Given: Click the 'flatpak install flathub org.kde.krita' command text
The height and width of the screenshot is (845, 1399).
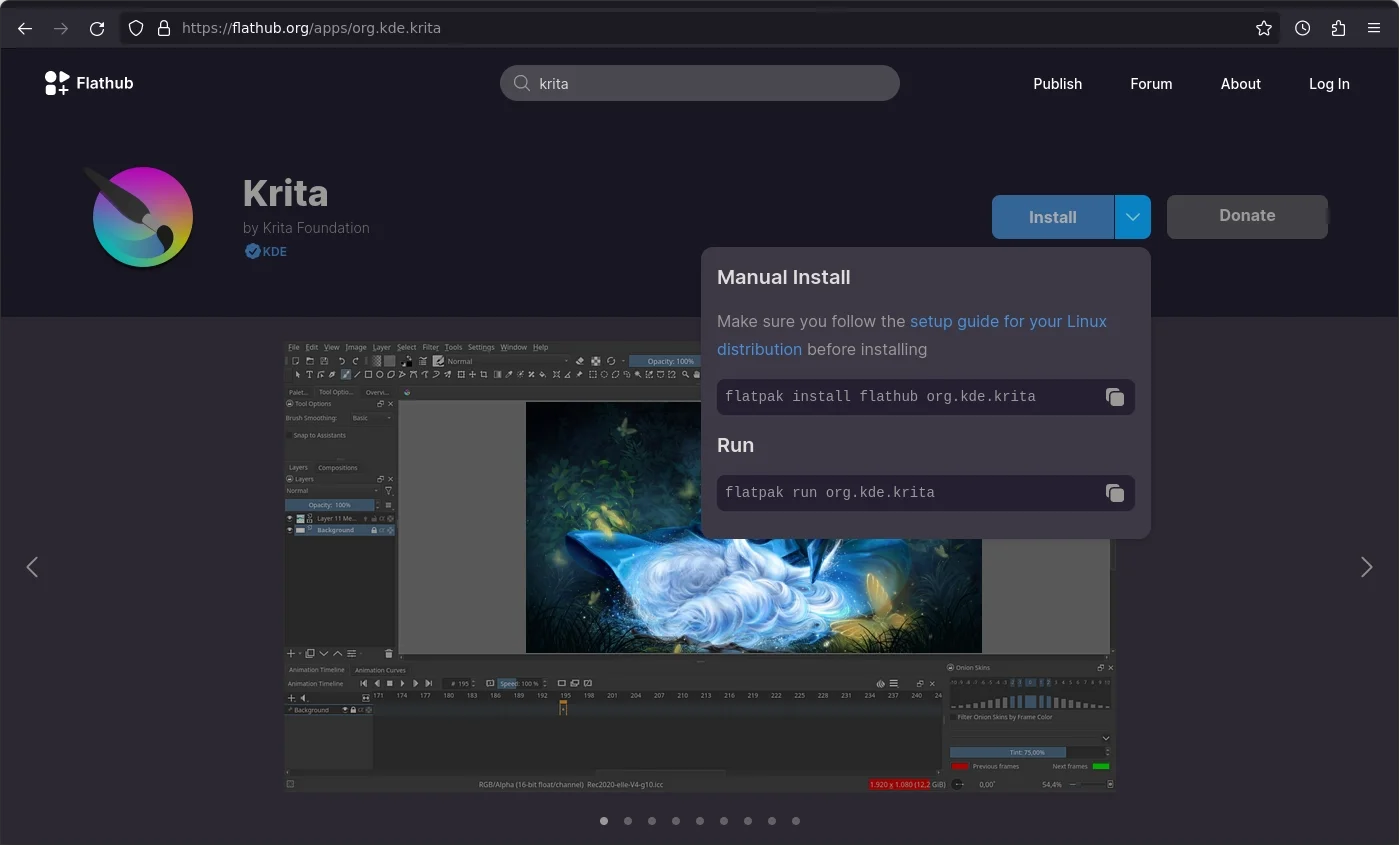Looking at the screenshot, I should [880, 397].
